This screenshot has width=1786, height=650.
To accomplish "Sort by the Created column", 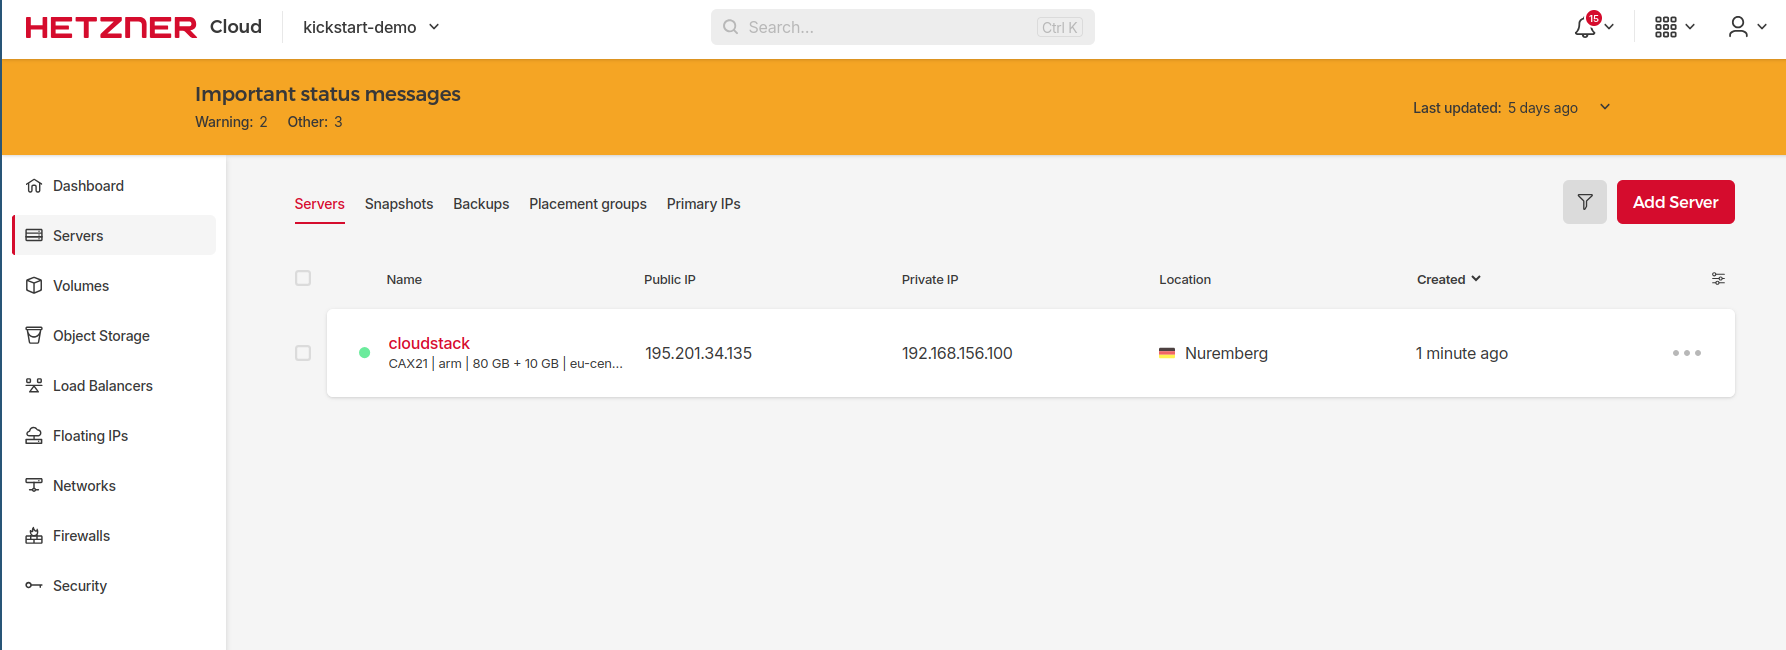I will pos(1448,280).
